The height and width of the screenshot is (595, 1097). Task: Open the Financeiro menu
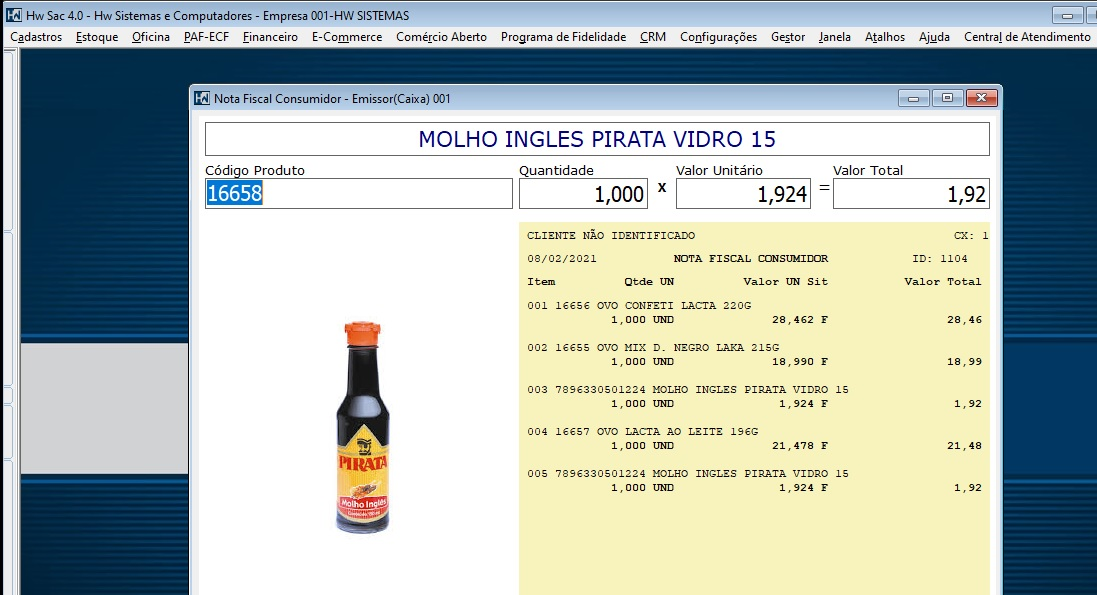pyautogui.click(x=270, y=37)
